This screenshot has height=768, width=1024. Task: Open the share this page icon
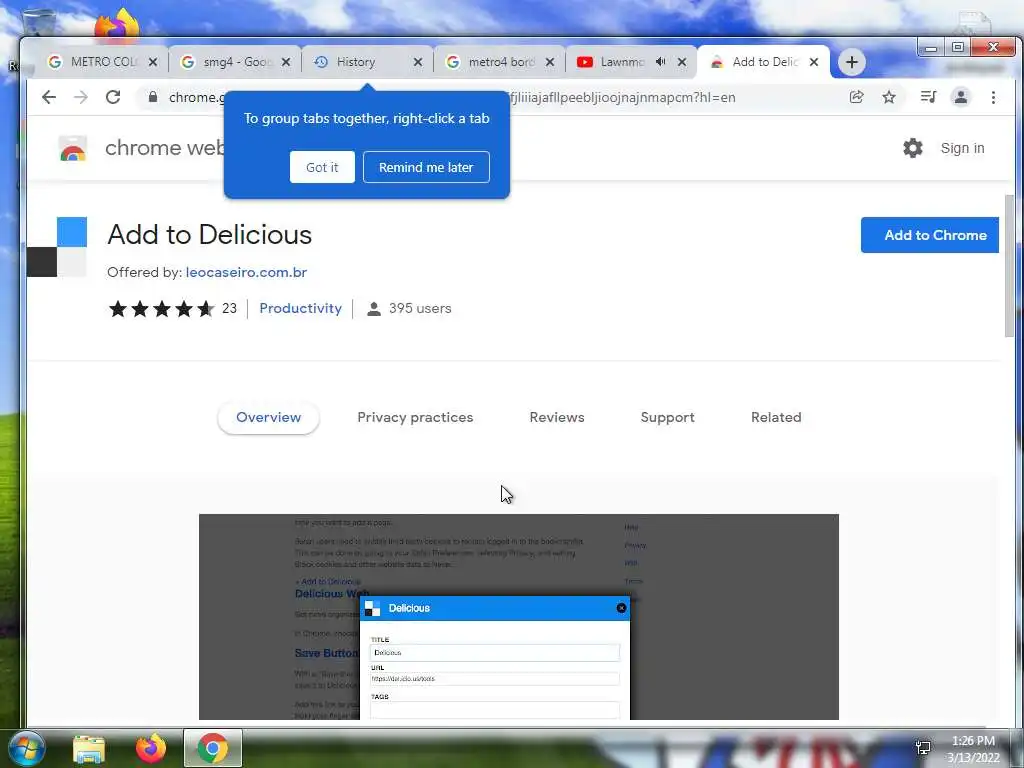[x=856, y=97]
